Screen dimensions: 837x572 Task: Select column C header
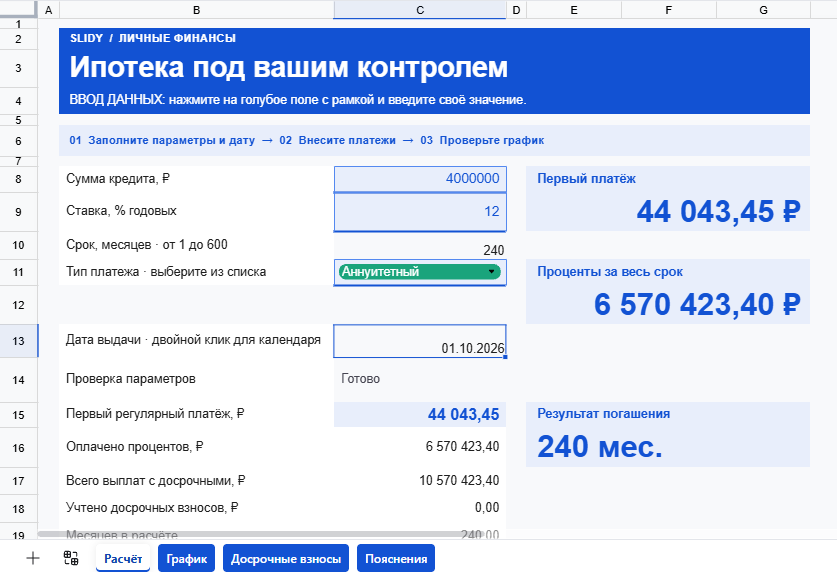(x=420, y=10)
